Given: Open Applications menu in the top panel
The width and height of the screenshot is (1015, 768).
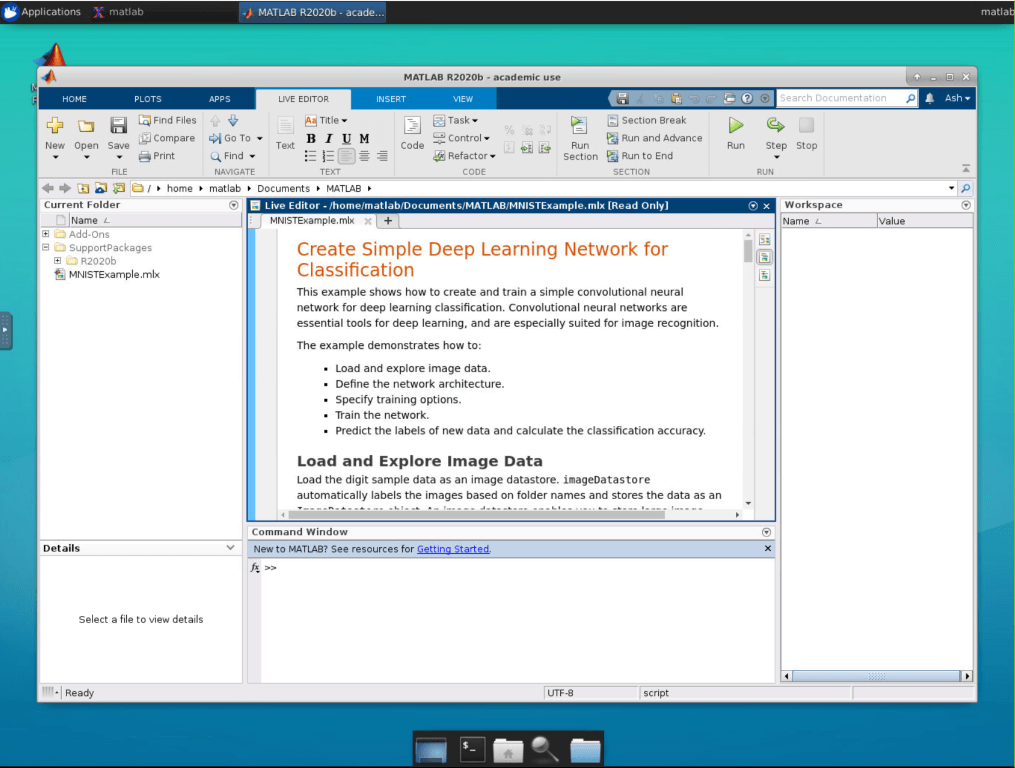Looking at the screenshot, I should tap(43, 12).
